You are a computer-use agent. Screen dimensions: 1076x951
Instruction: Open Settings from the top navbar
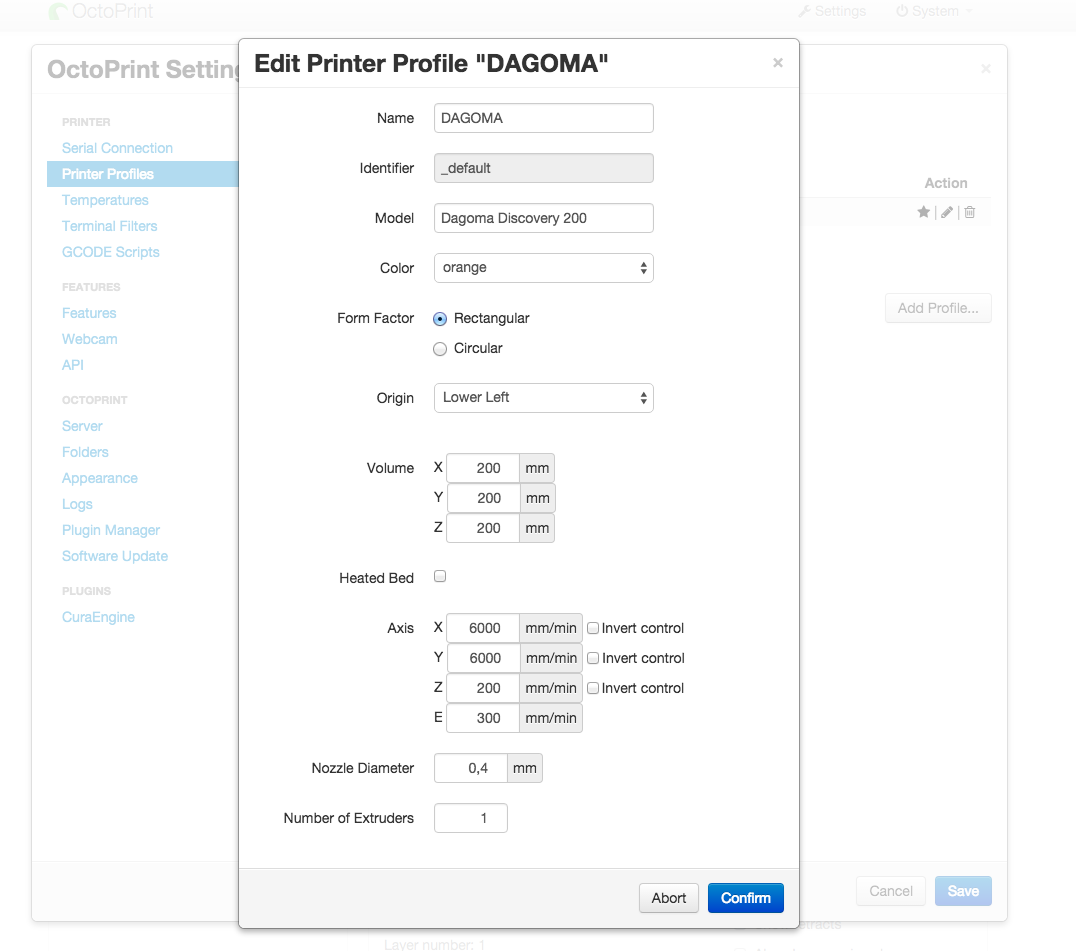tap(832, 11)
